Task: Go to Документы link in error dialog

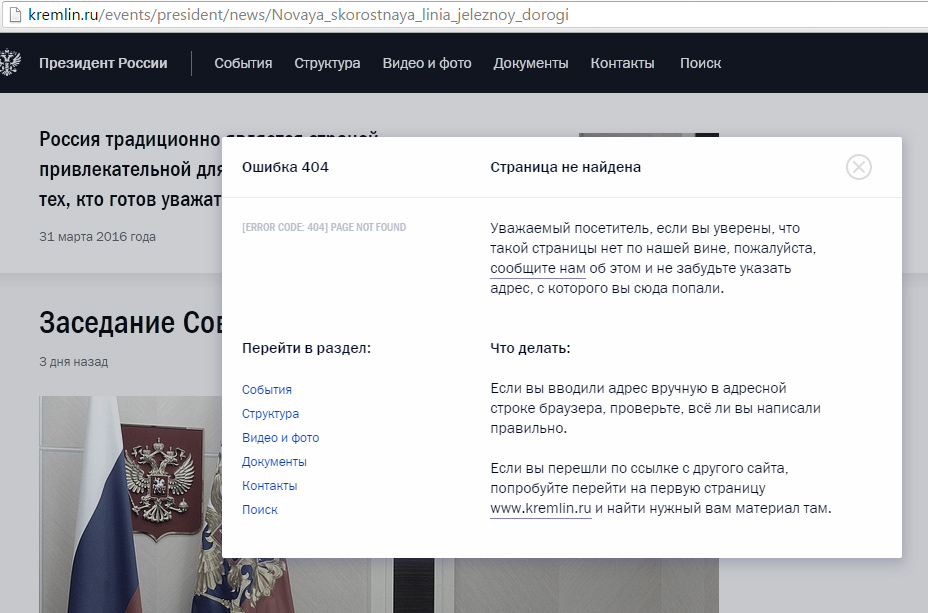Action: [x=274, y=462]
